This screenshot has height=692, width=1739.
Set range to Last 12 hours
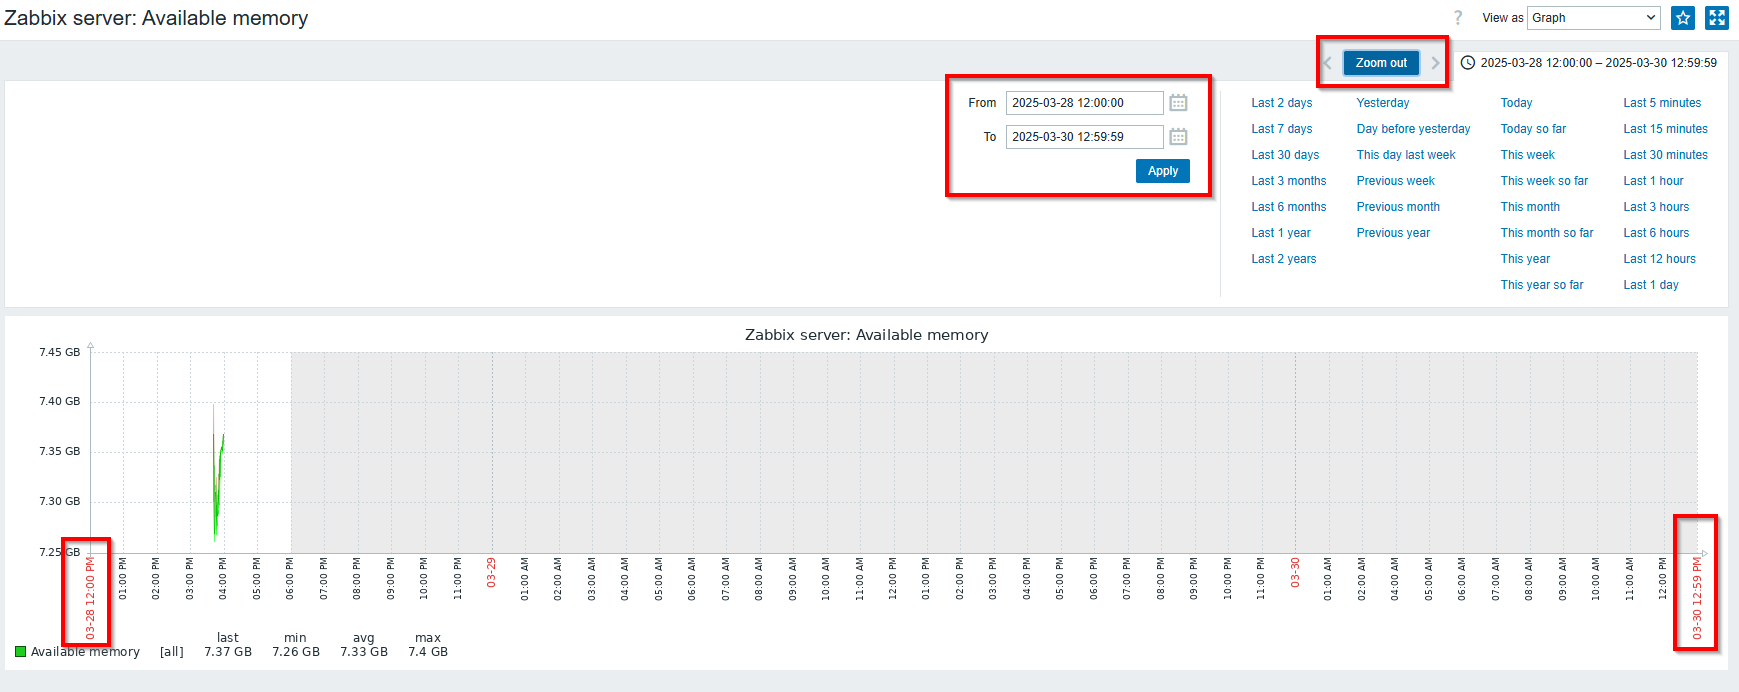click(1659, 259)
